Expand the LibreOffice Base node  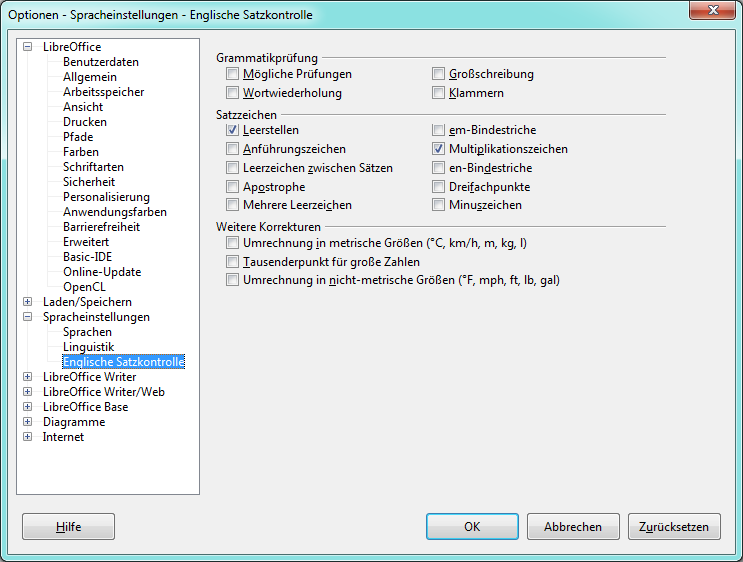tap(27, 407)
